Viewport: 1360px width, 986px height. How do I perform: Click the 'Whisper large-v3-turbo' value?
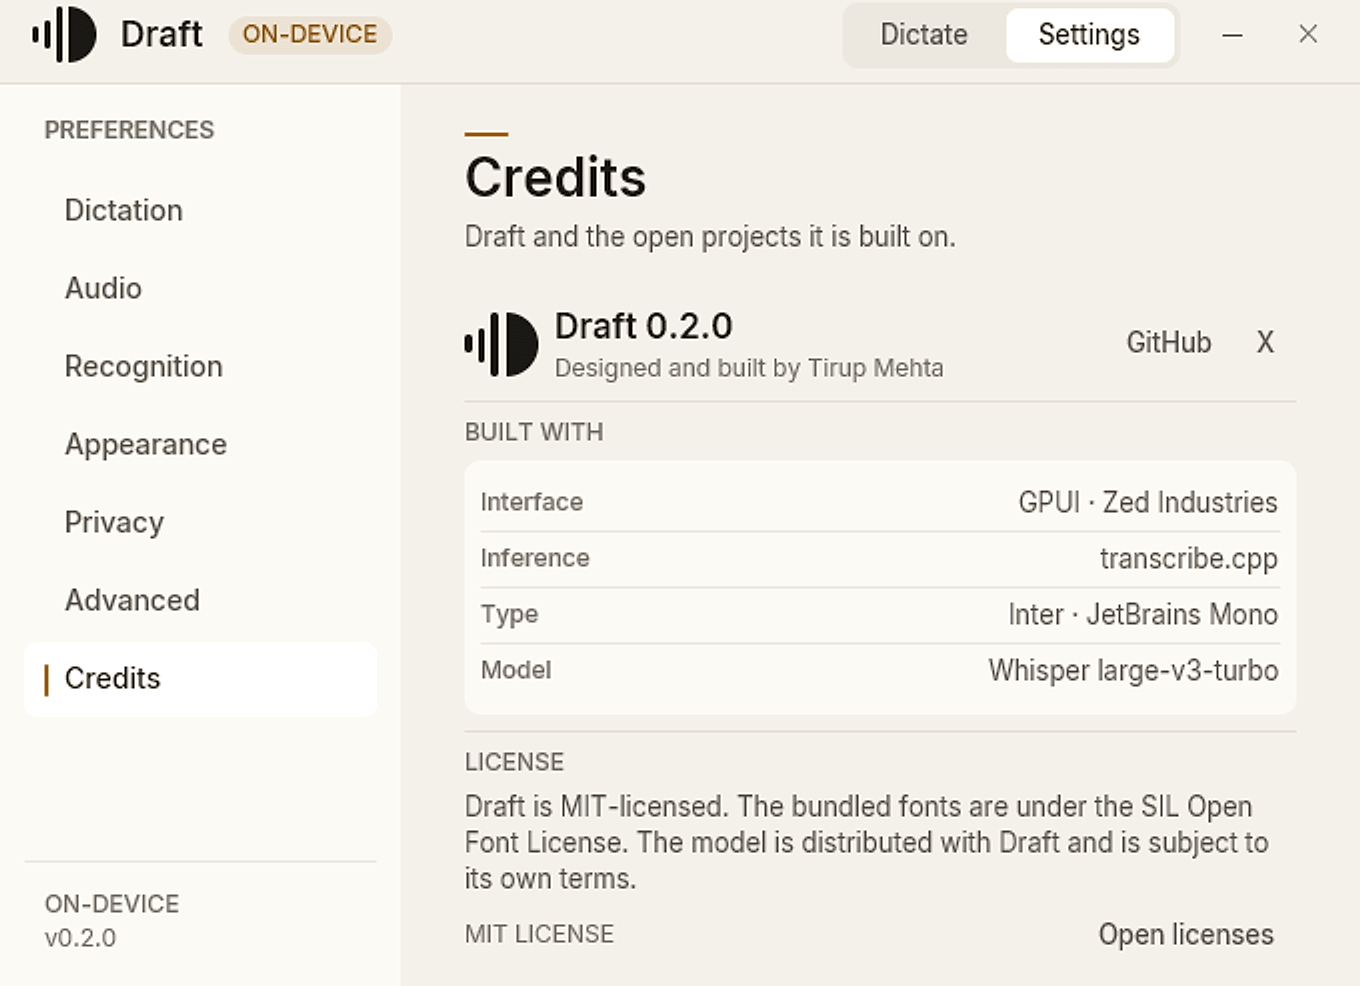tap(1134, 670)
